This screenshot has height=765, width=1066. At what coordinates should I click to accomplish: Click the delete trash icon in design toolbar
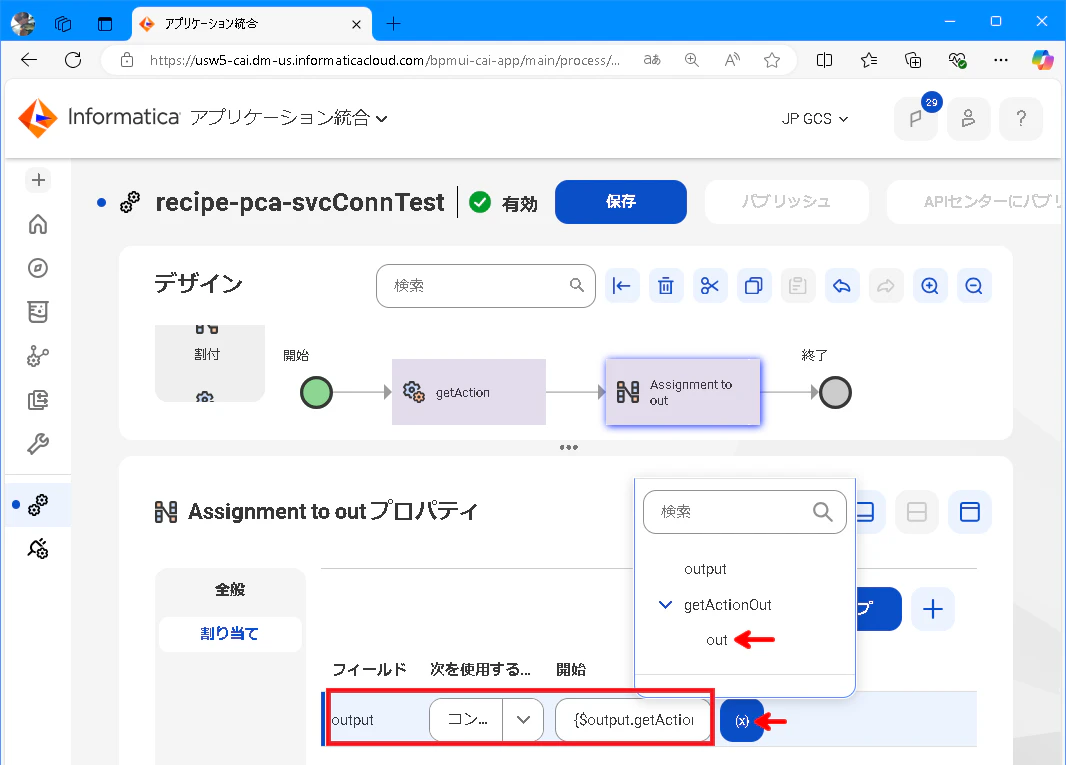coord(666,286)
